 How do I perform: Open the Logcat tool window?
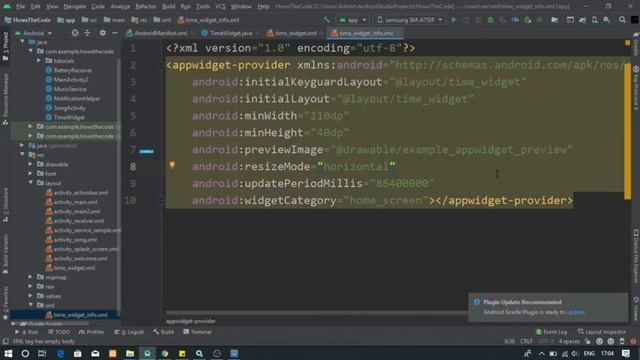pos(129,332)
